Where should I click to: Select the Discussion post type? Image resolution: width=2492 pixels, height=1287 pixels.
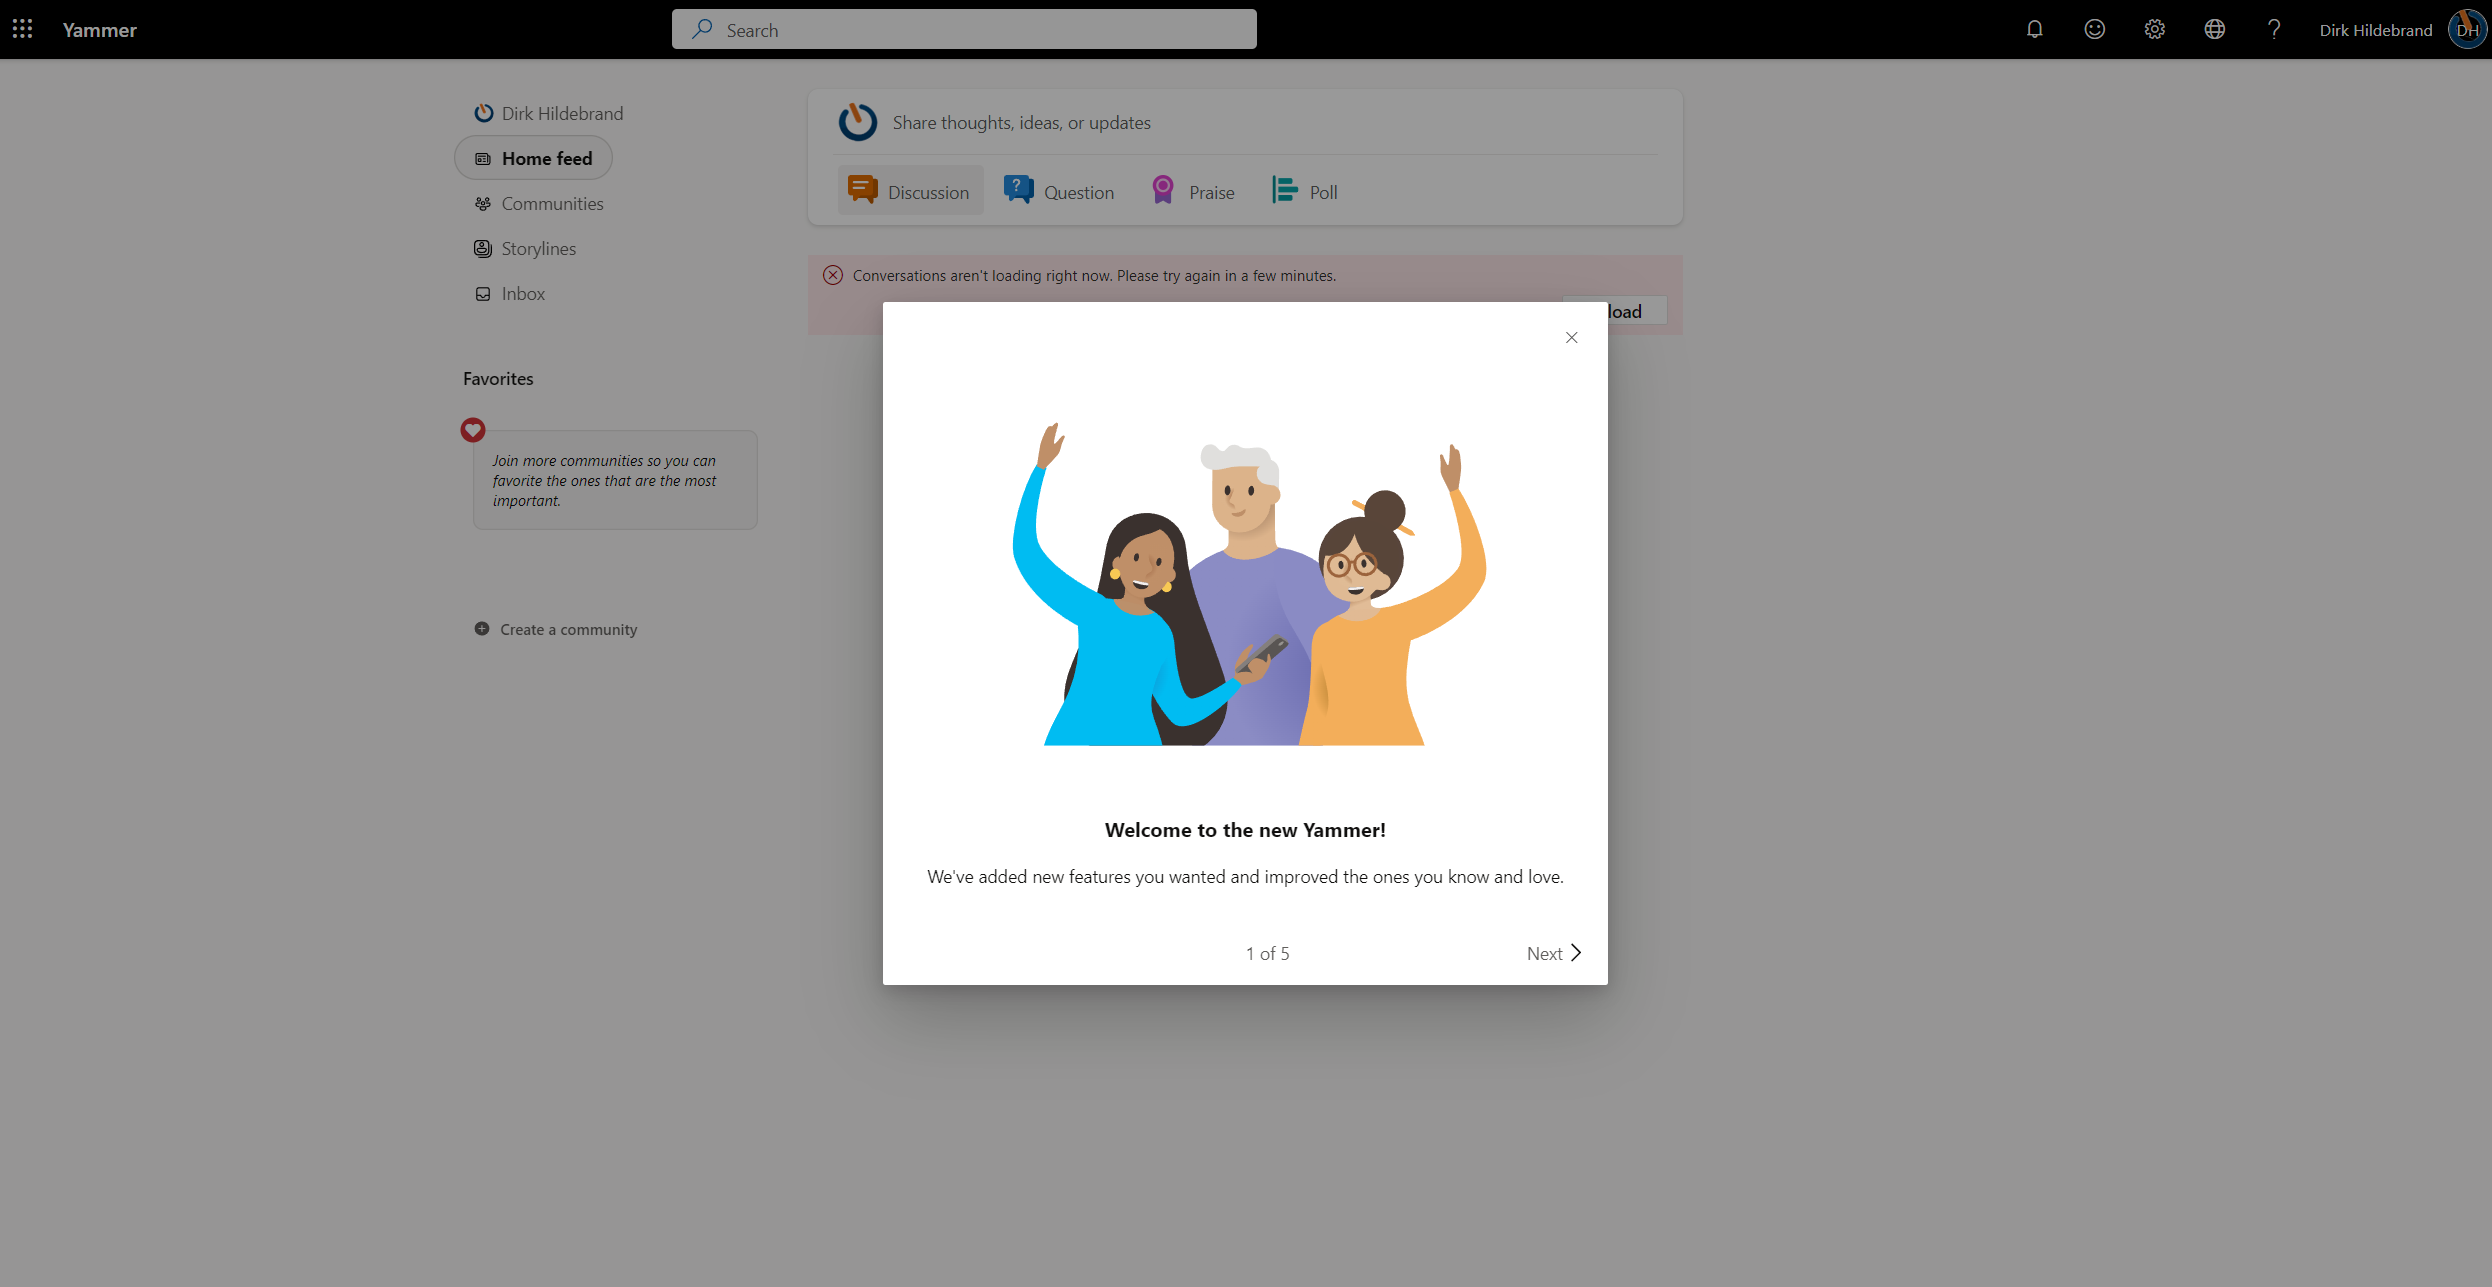coord(910,191)
